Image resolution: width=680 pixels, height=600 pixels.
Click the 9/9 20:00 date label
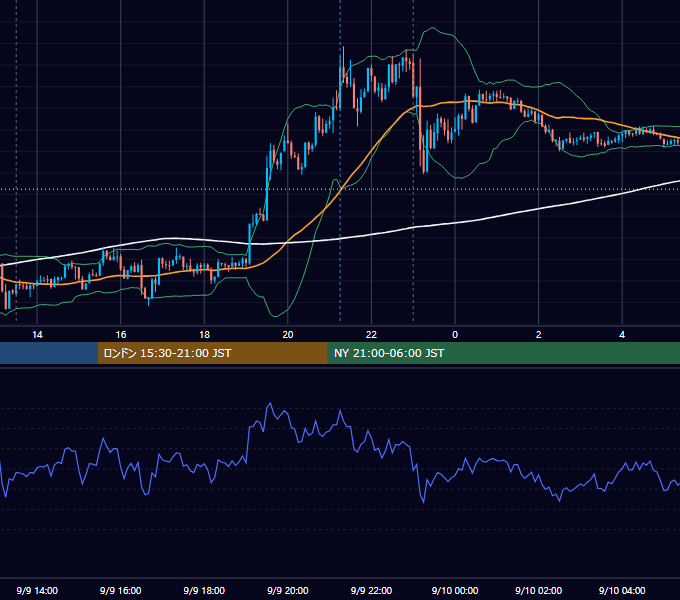288,590
